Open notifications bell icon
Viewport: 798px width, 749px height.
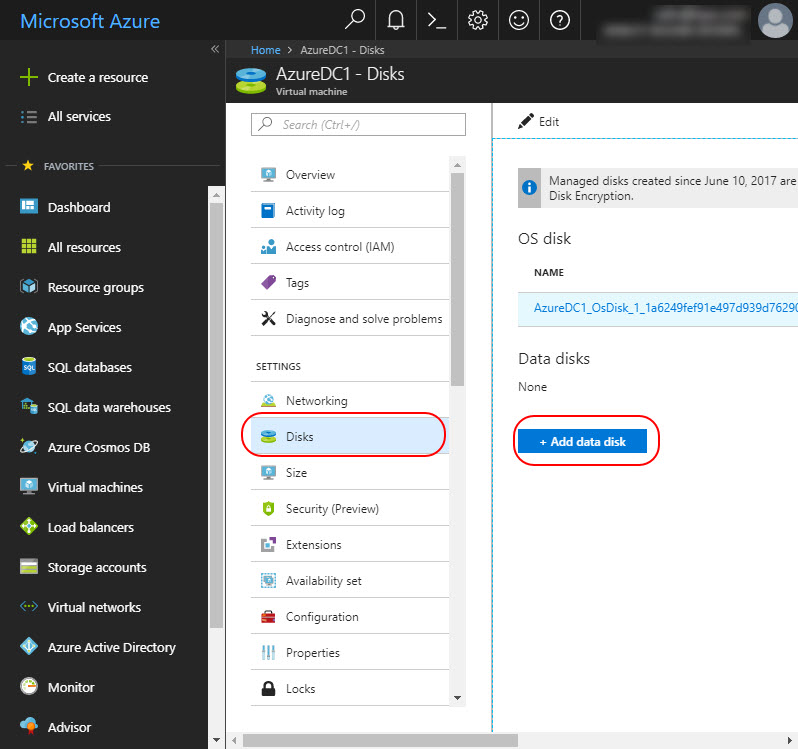[x=396, y=20]
